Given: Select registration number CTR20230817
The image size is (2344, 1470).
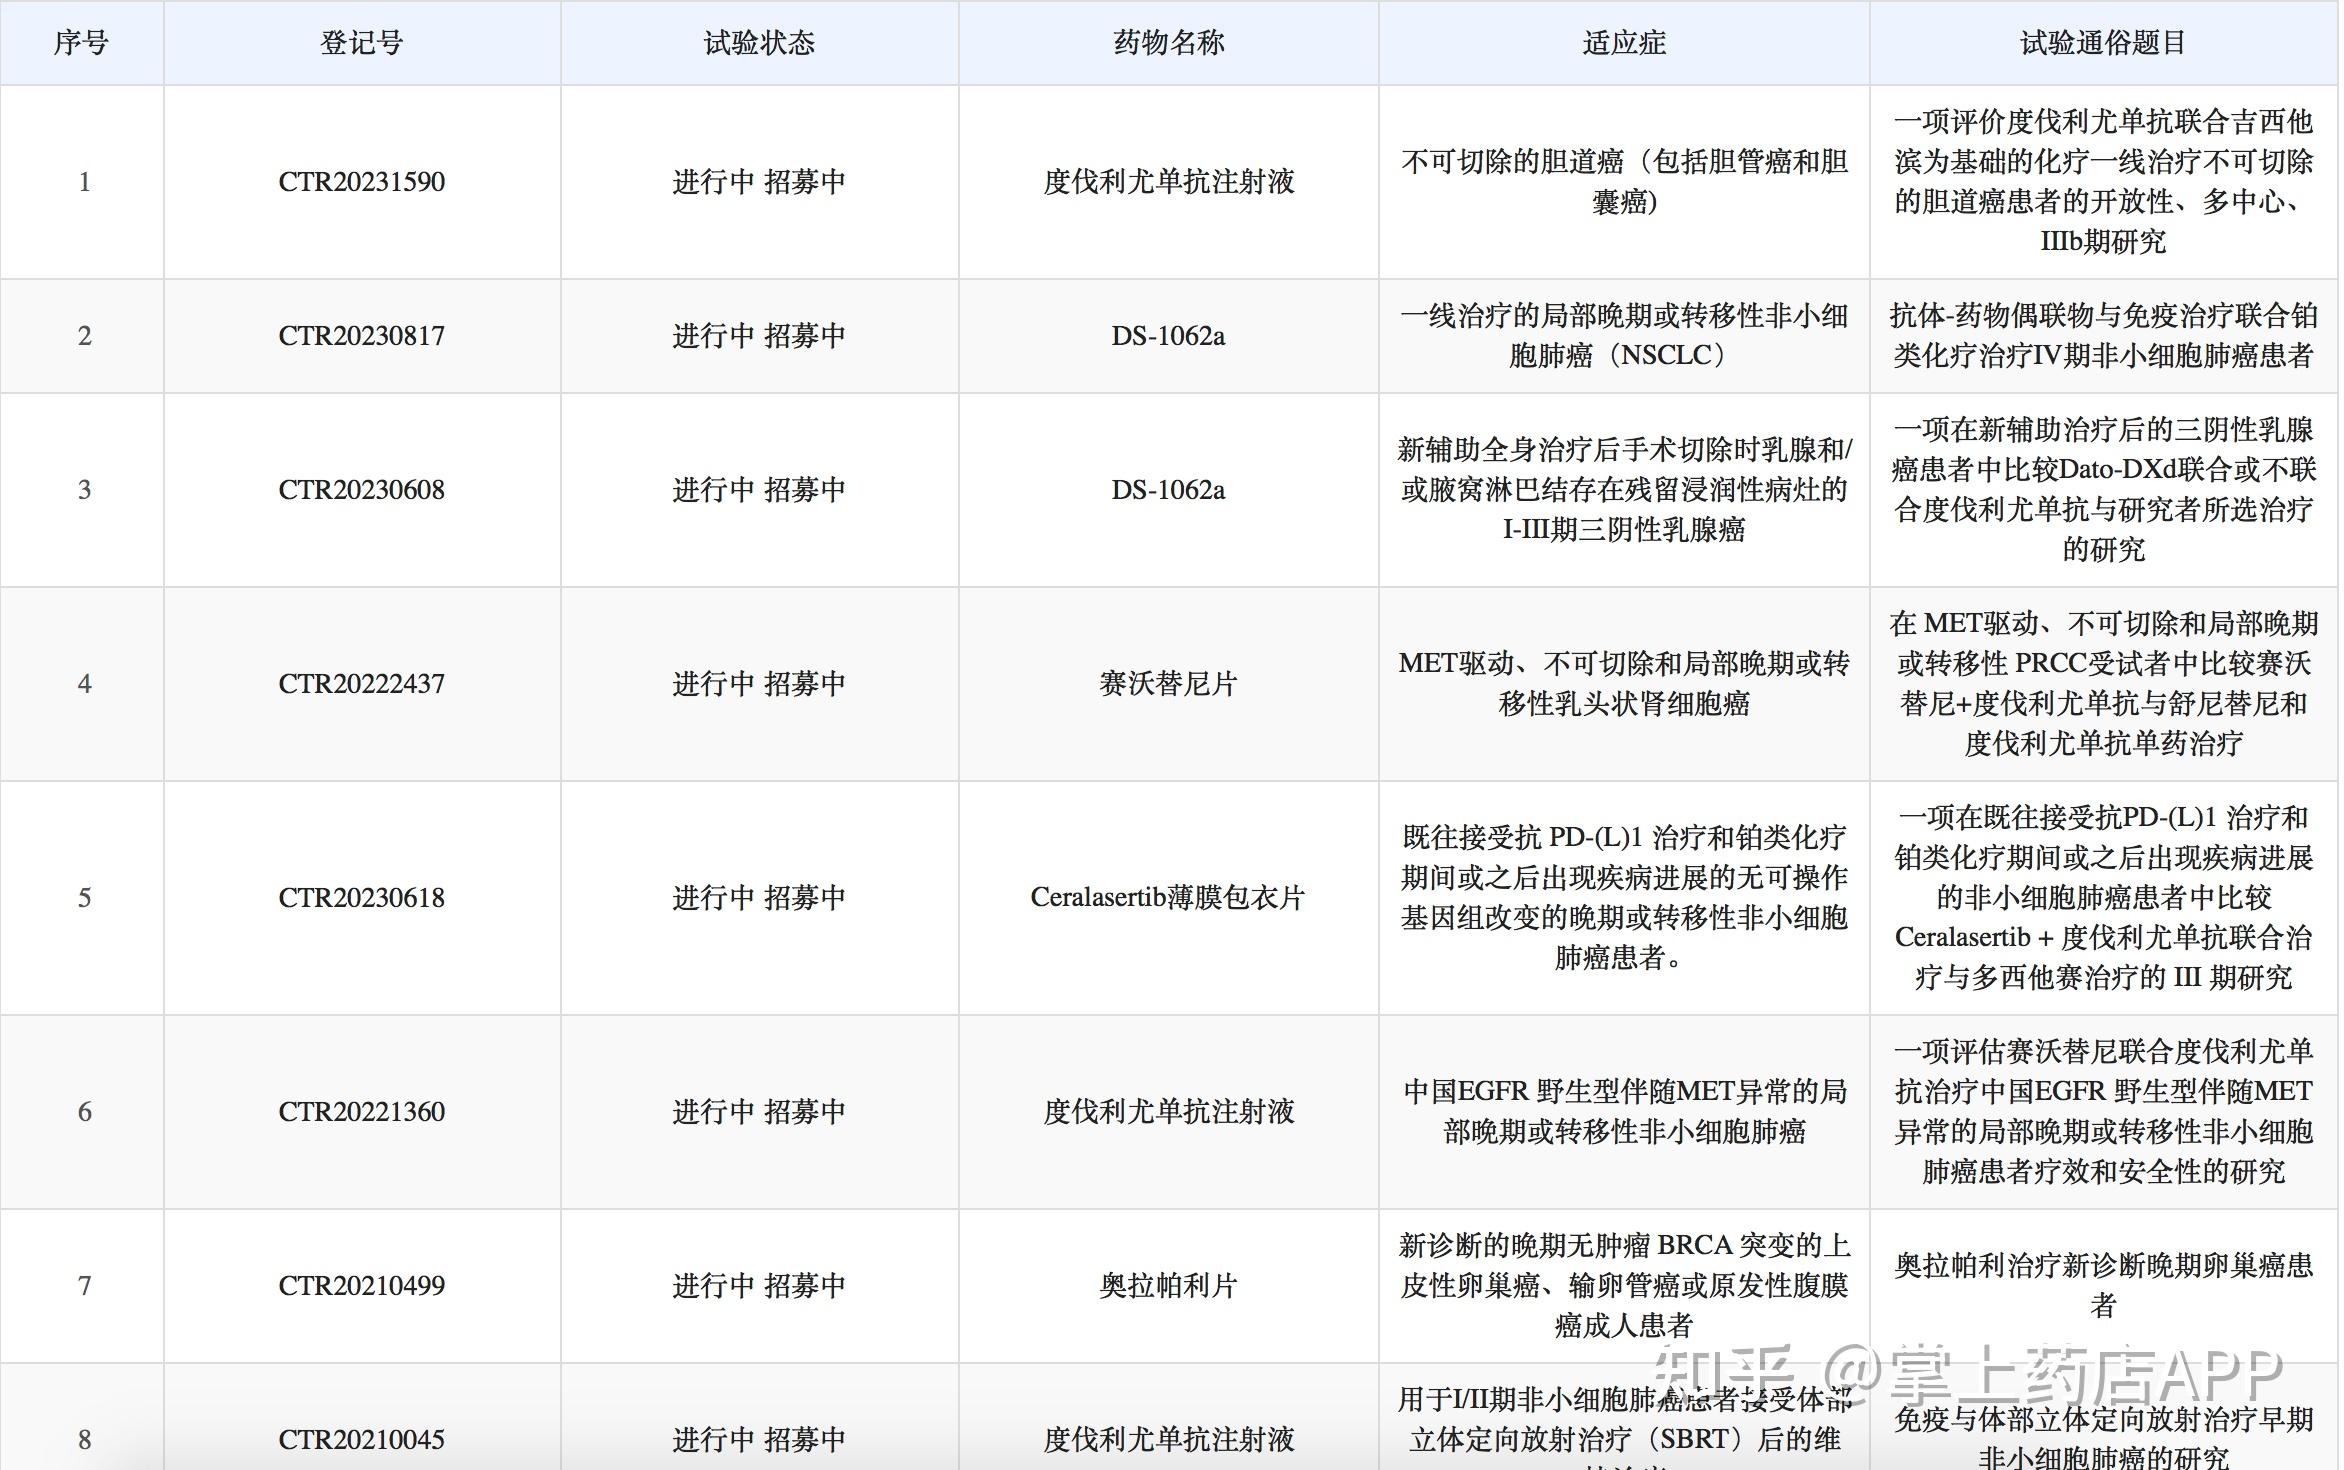Looking at the screenshot, I should tap(361, 336).
